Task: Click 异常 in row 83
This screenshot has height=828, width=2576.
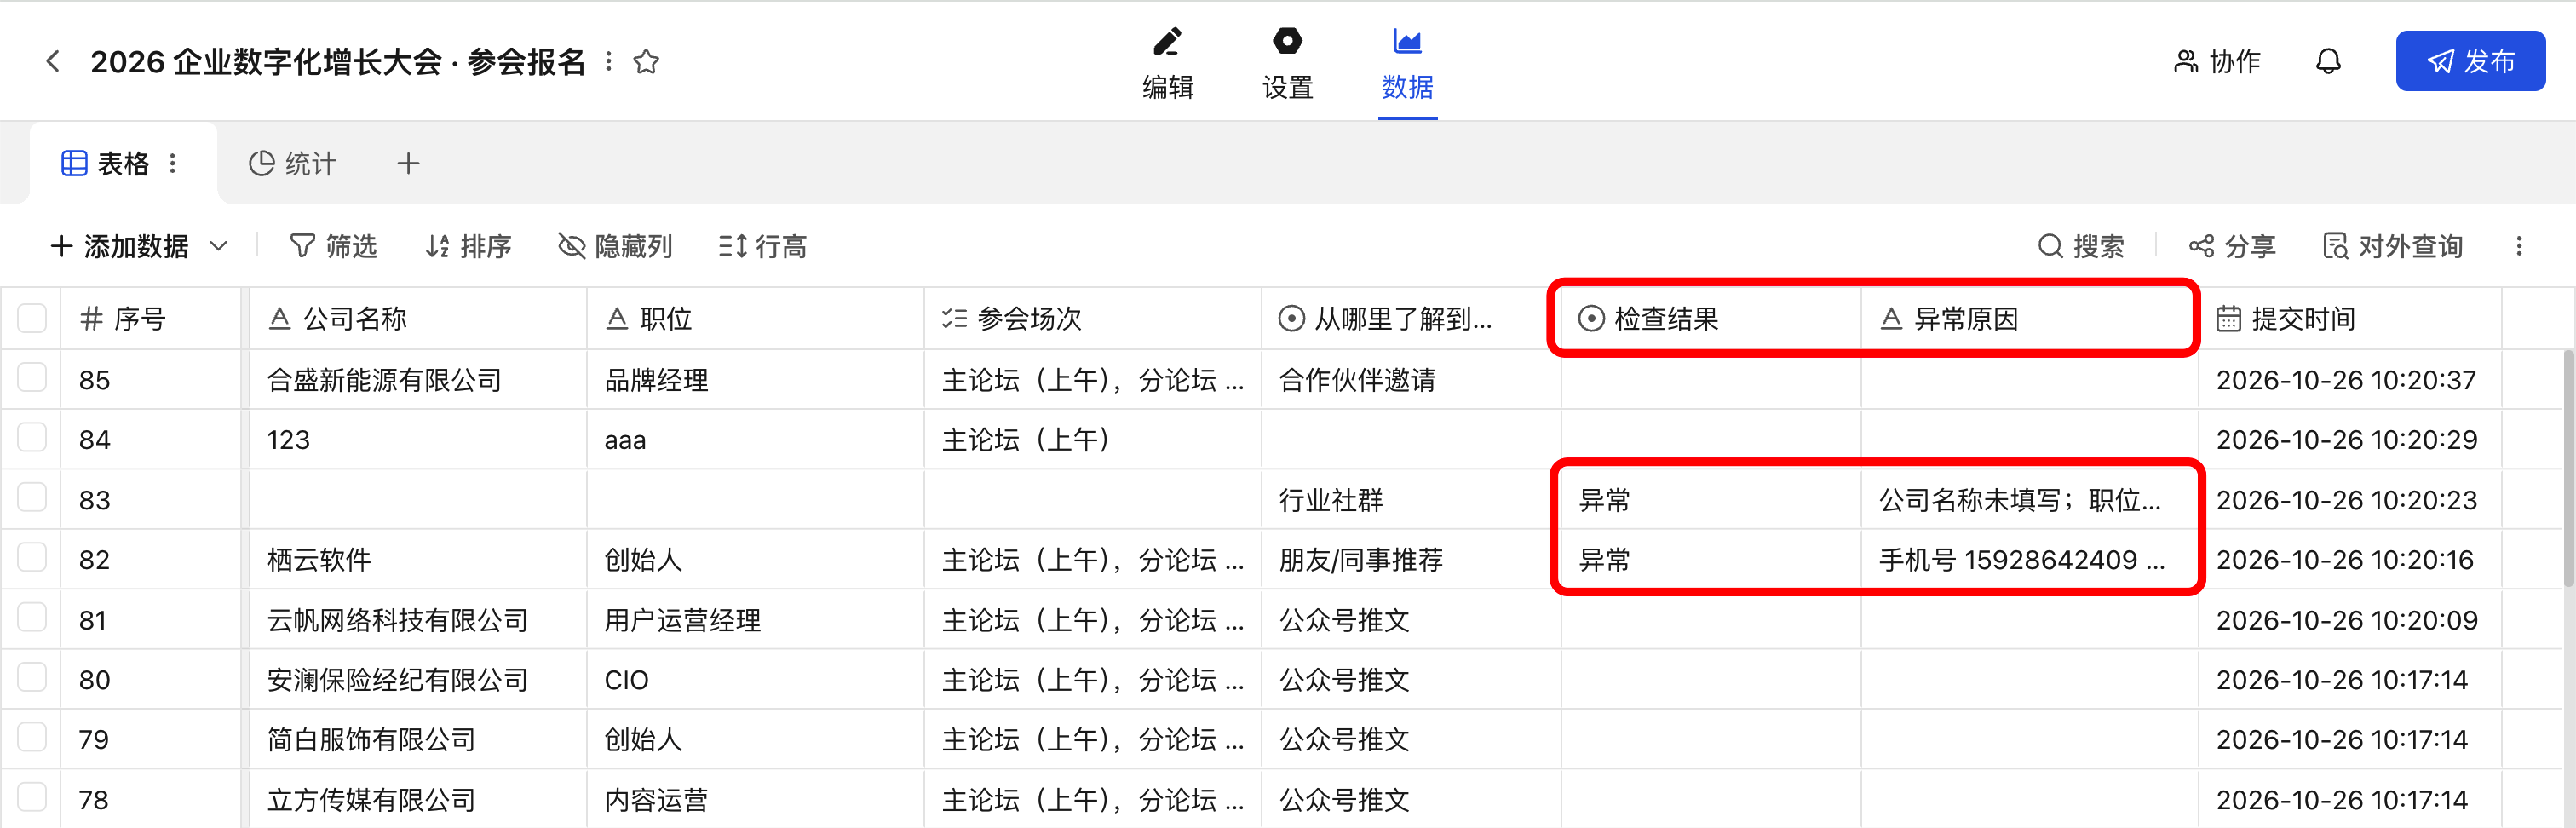Action: (1710, 500)
